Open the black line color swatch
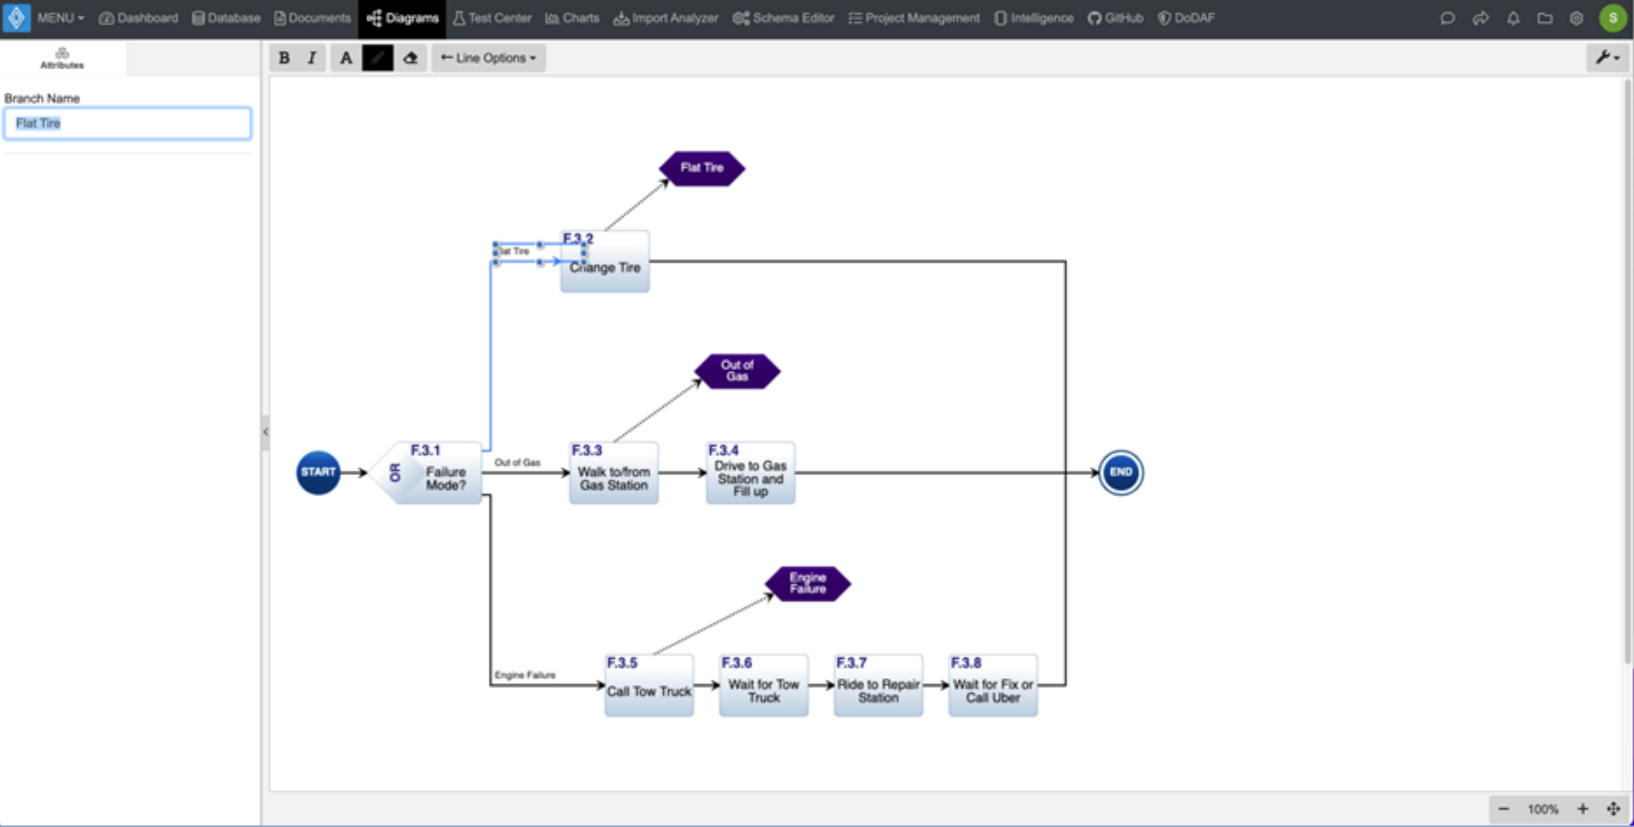This screenshot has width=1634, height=827. pos(377,58)
